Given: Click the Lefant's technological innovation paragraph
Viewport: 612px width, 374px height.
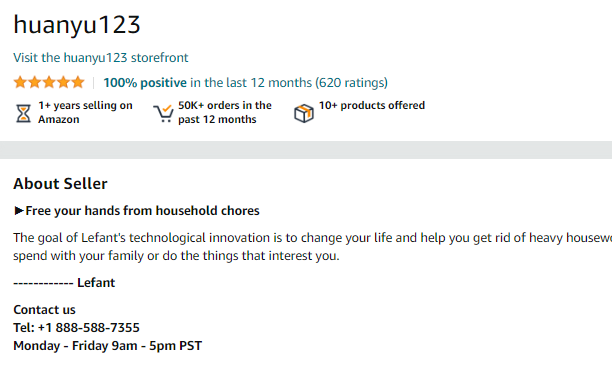Looking at the screenshot, I should (313, 247).
